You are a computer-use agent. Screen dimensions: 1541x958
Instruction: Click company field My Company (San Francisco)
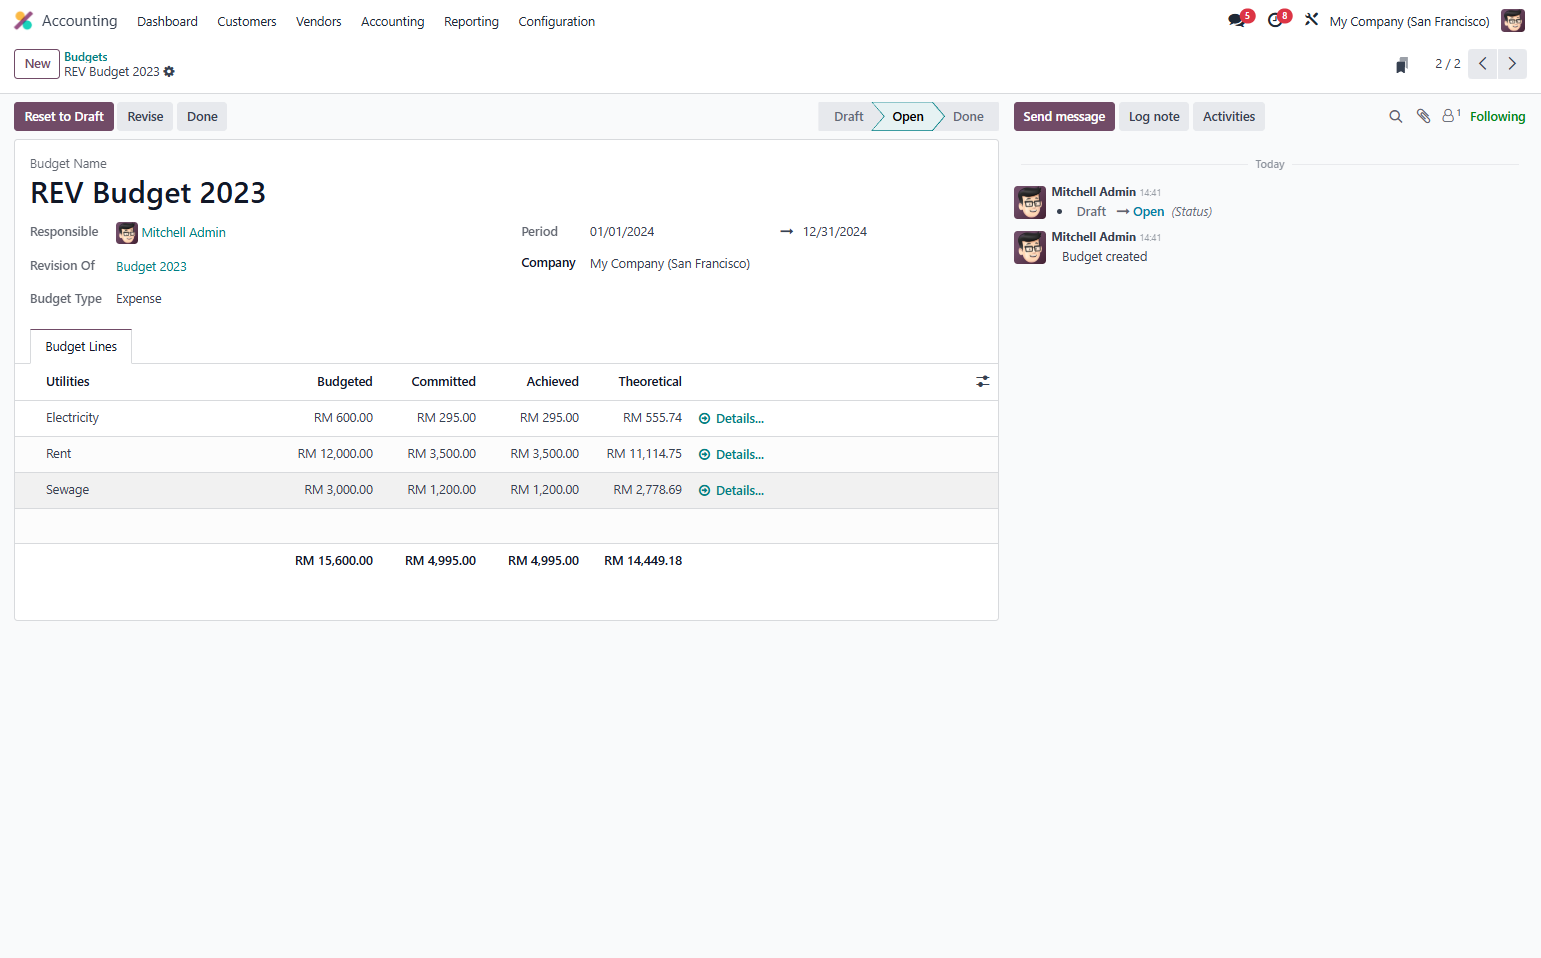click(x=670, y=264)
